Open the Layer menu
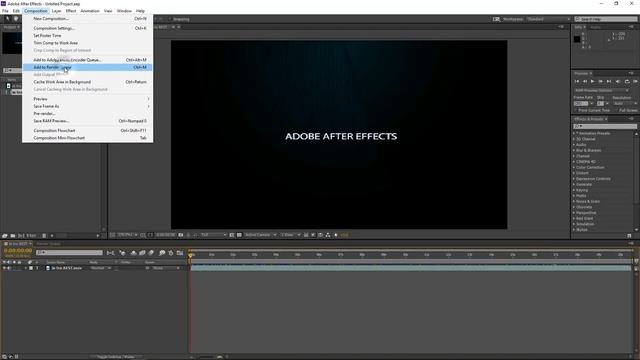The width and height of the screenshot is (640, 360). coord(56,11)
